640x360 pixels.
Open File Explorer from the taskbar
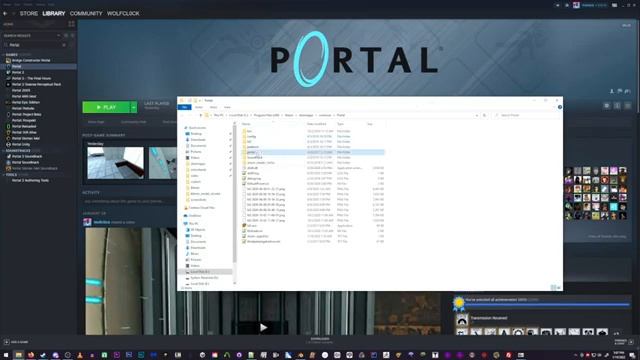pos(18,355)
